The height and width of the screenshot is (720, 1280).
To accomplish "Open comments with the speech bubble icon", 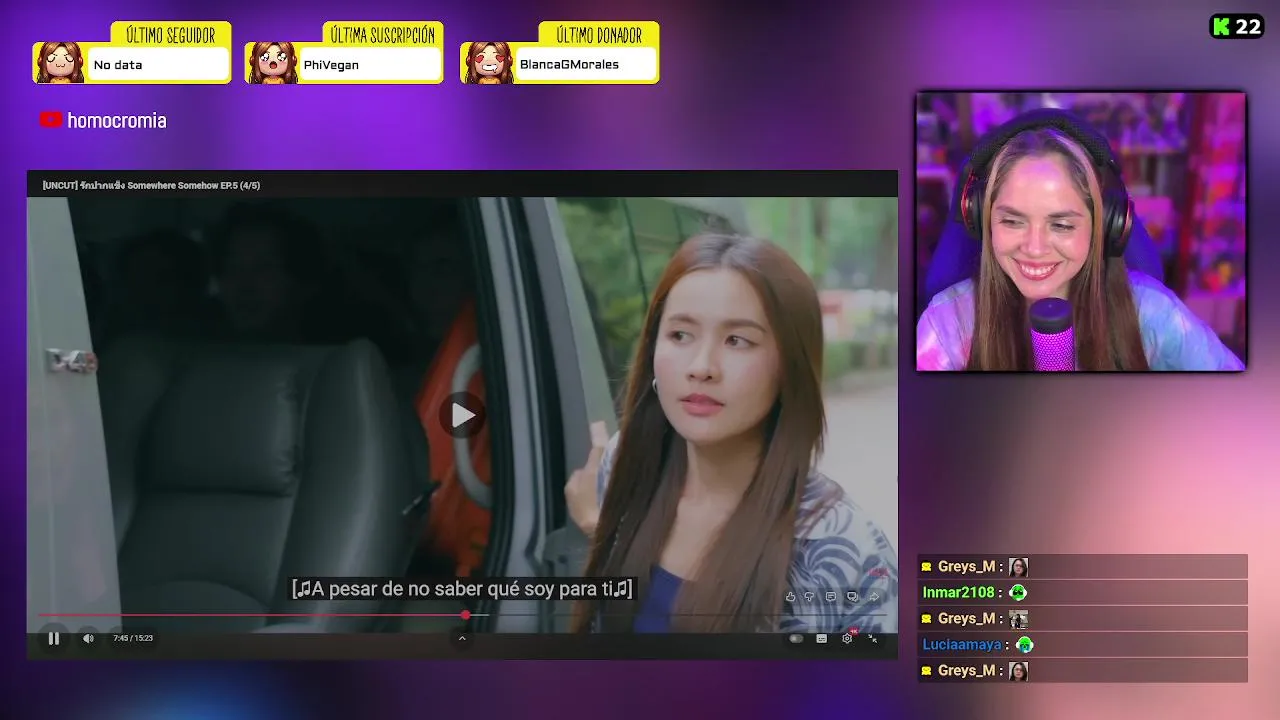I will click(831, 597).
